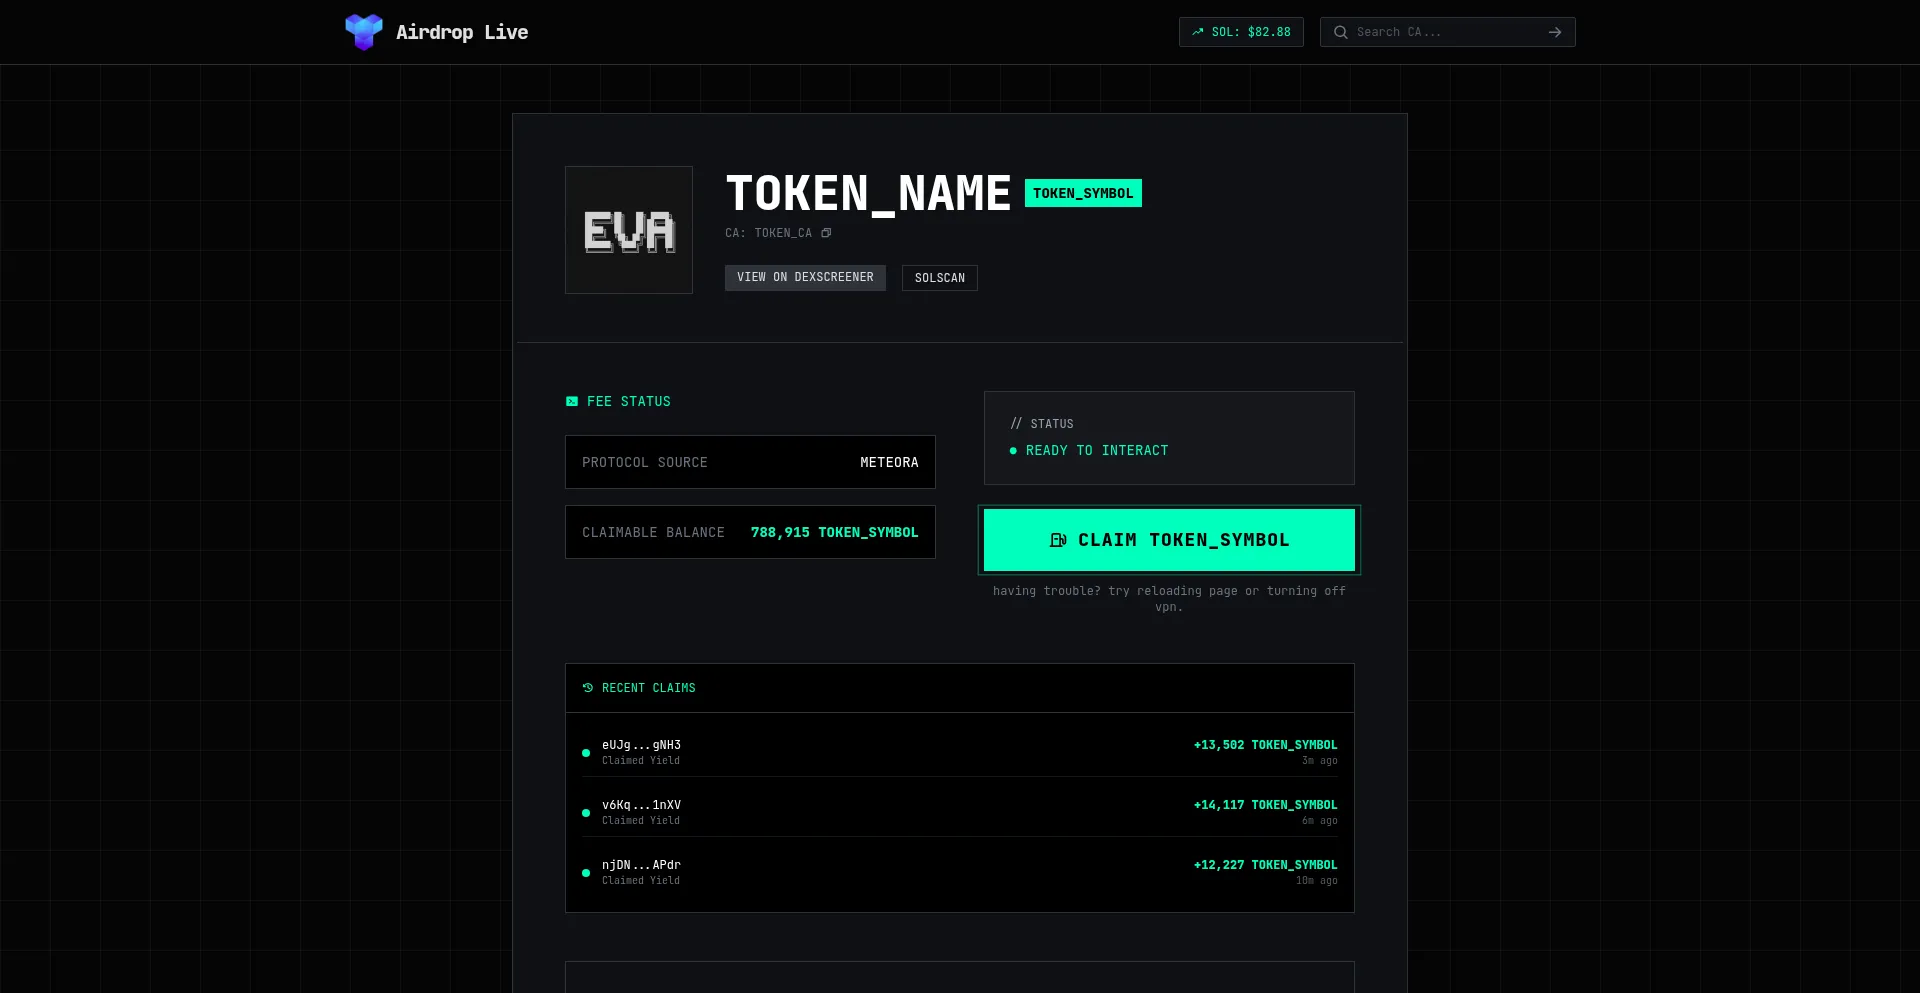
Task: Click the 3m ago timestamp
Action: coord(1320,761)
